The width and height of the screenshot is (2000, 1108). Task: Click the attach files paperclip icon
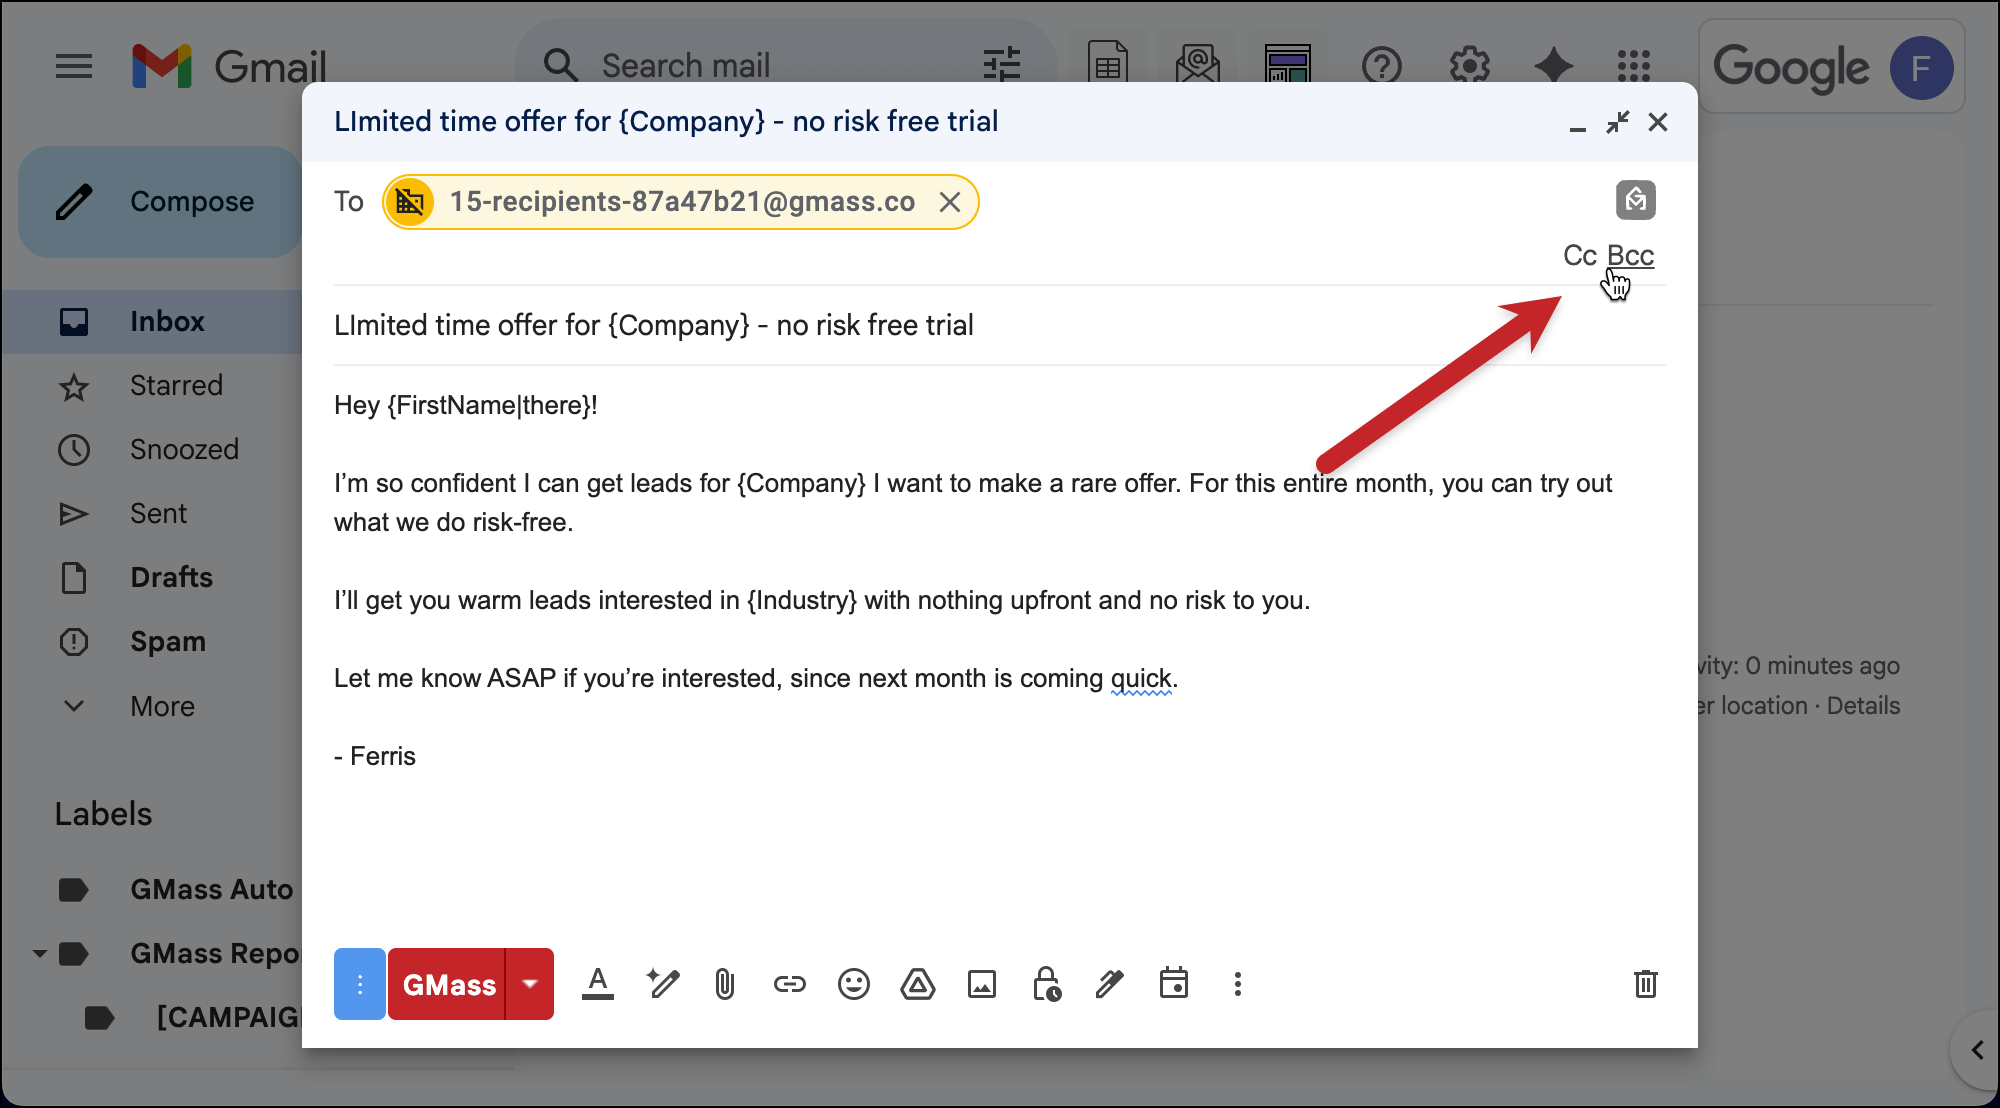point(725,985)
